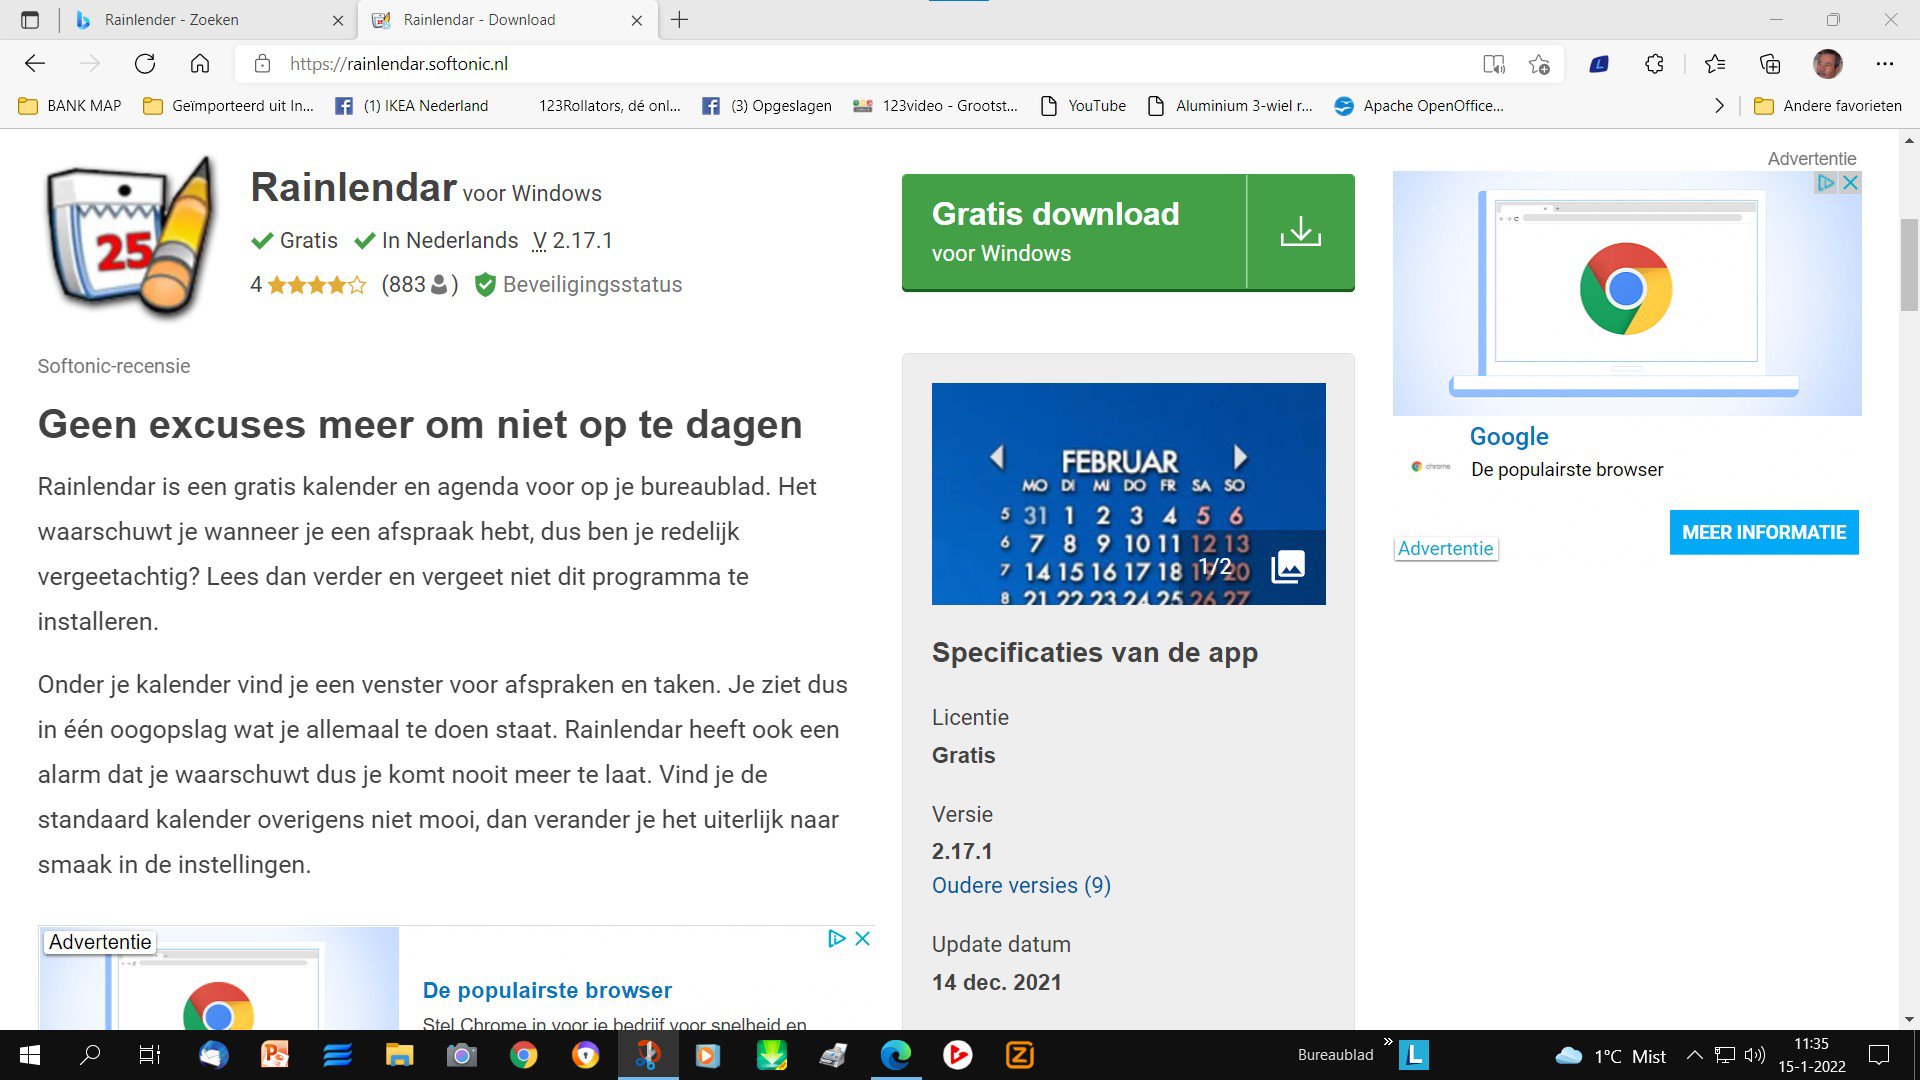Click the Beveiligingsstatus link
The height and width of the screenshot is (1080, 1920).
click(593, 285)
